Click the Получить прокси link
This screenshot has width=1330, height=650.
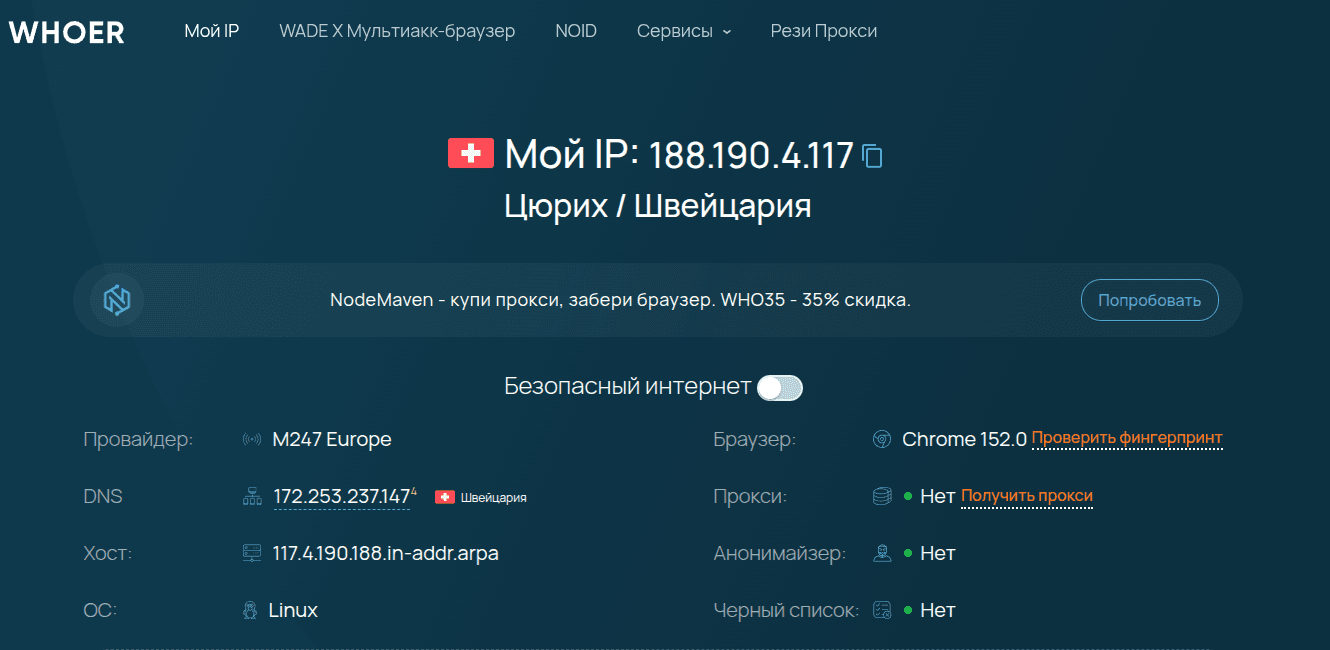(1027, 495)
